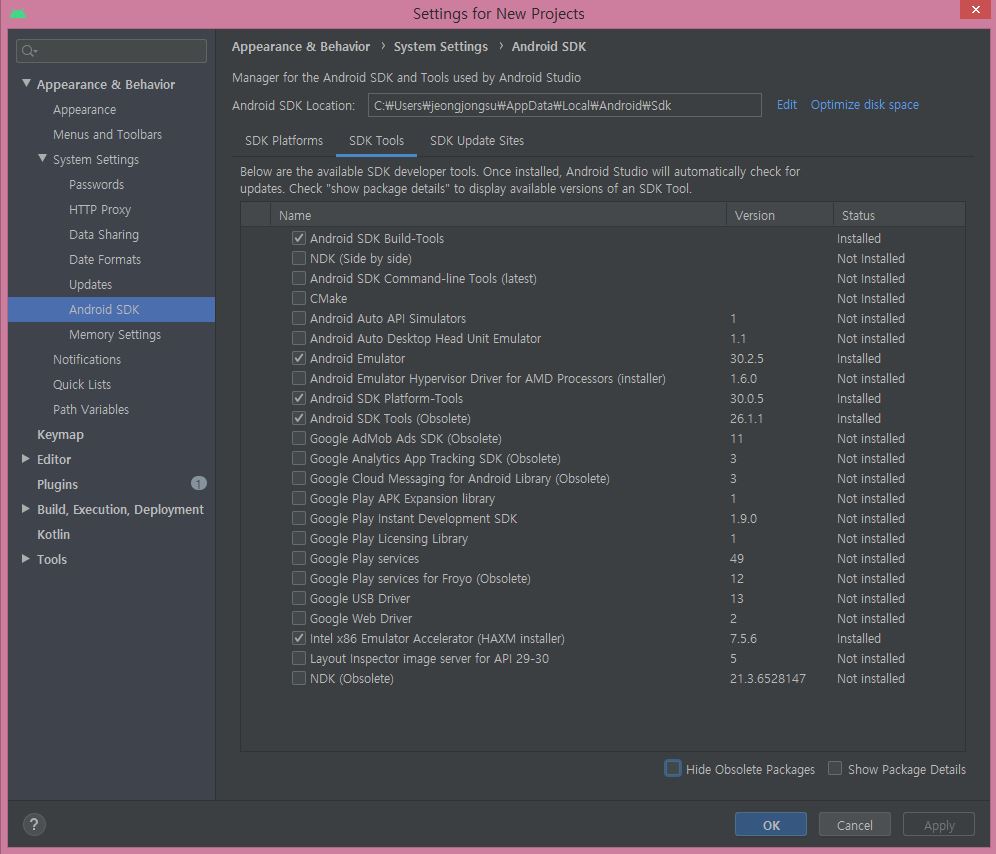The height and width of the screenshot is (854, 996).
Task: Sort by the Status column header
Action: pyautogui.click(x=899, y=215)
